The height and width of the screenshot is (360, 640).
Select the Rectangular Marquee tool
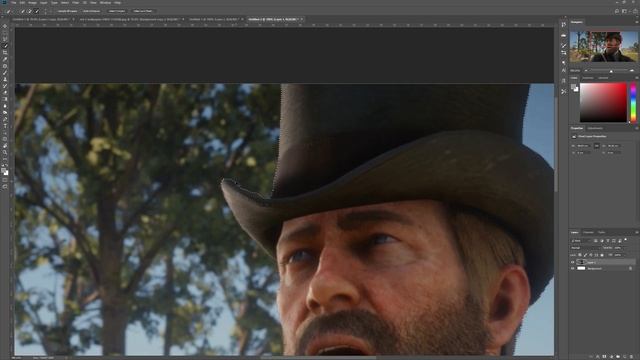pos(5,33)
